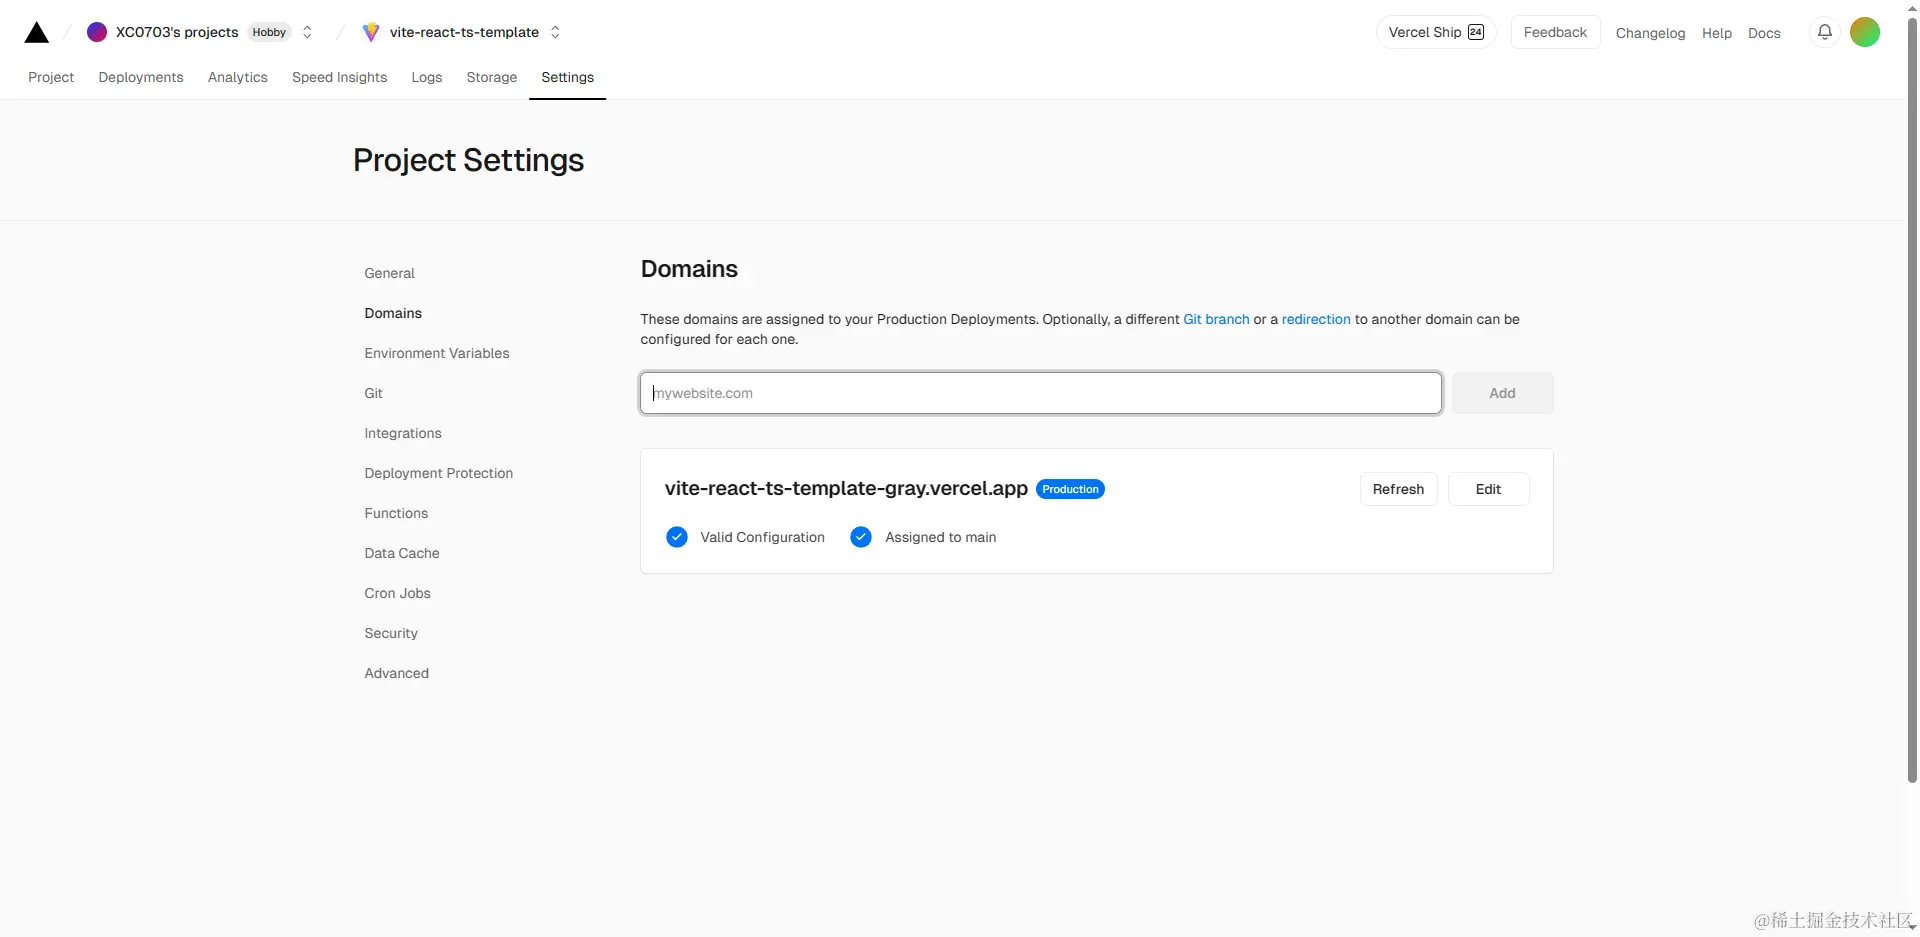Open Data Cache settings

(402, 553)
